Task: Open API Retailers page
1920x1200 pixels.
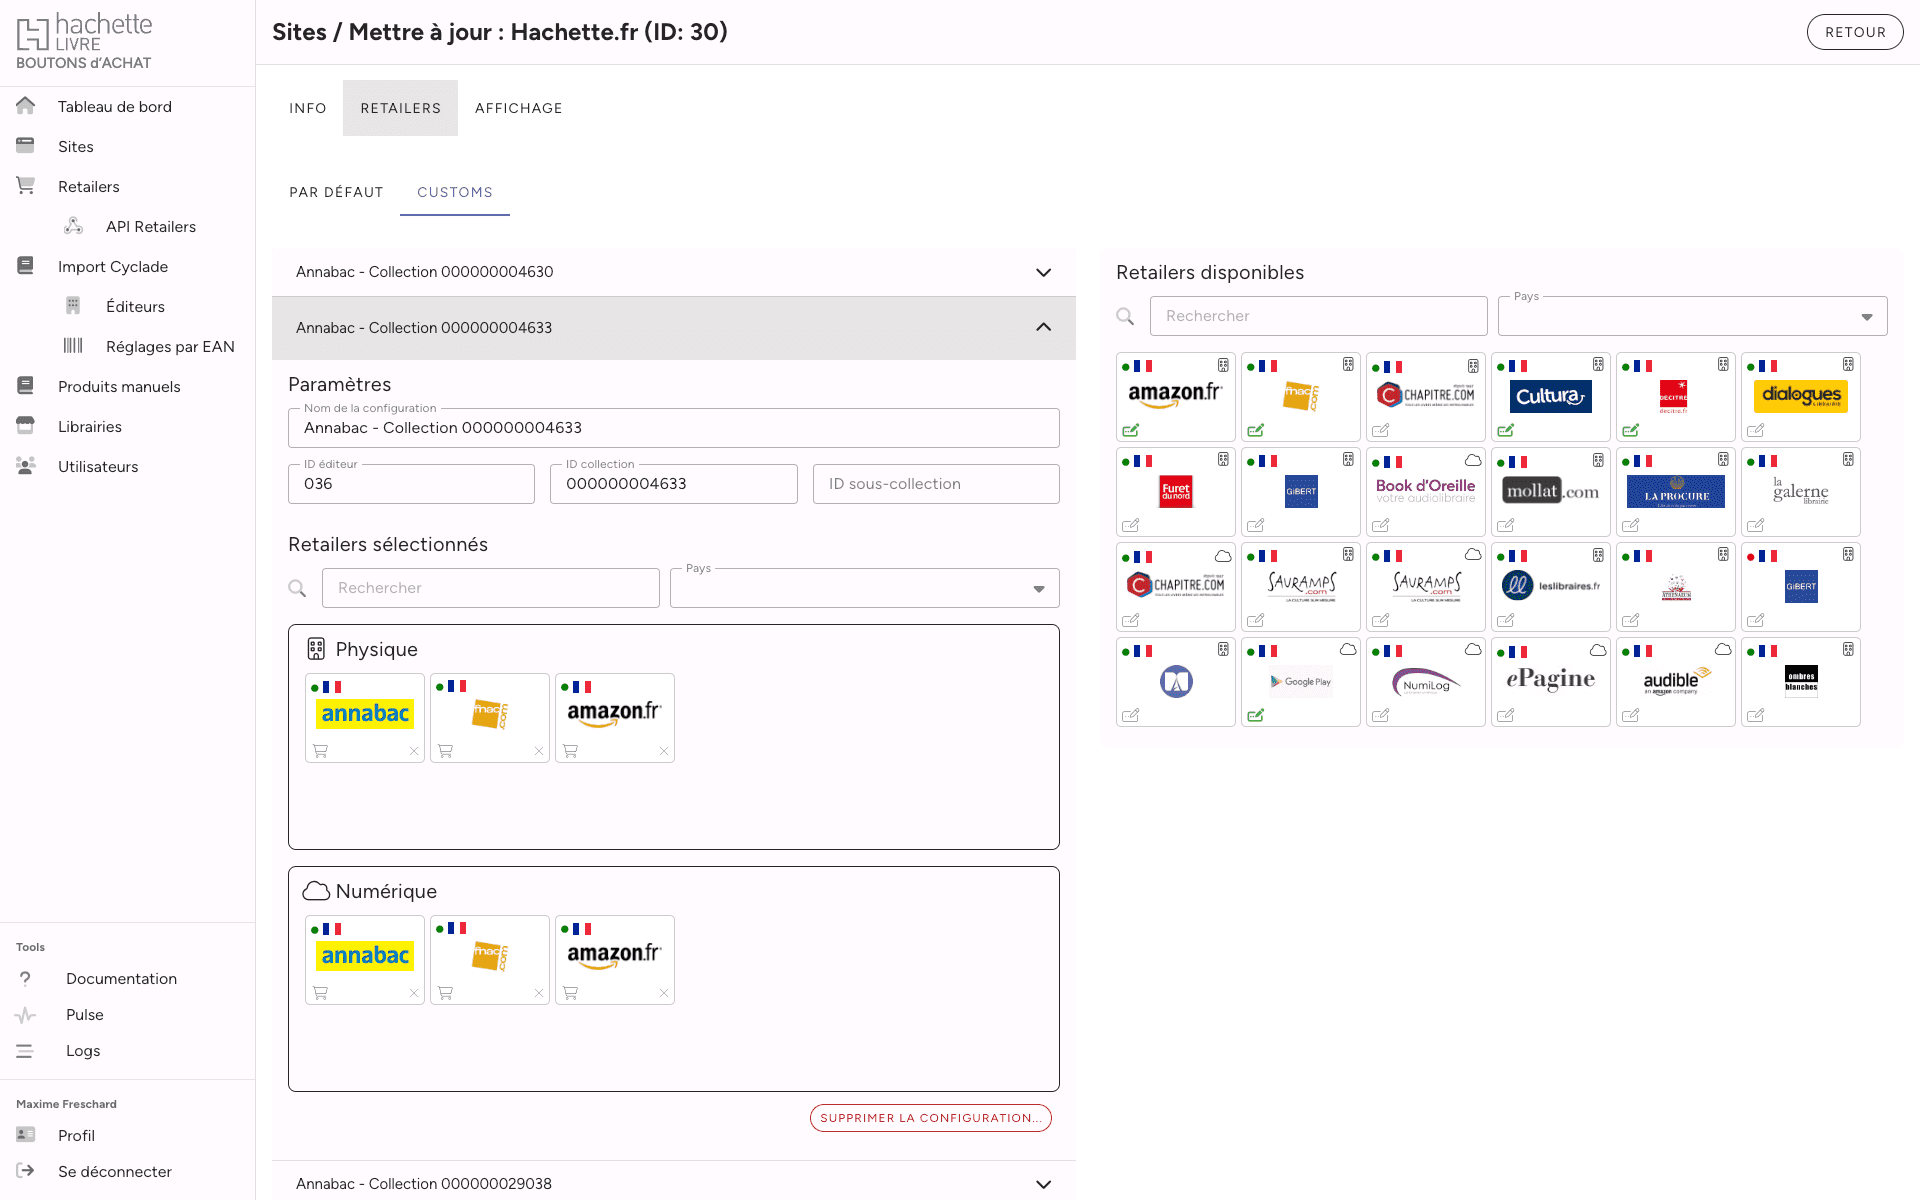Action: (x=151, y=227)
